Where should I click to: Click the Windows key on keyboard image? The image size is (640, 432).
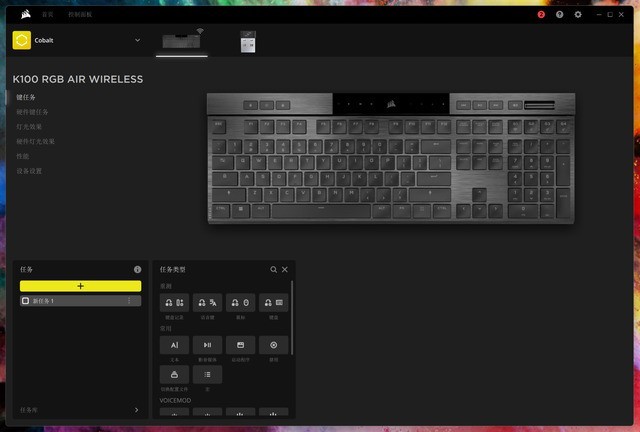click(x=241, y=211)
